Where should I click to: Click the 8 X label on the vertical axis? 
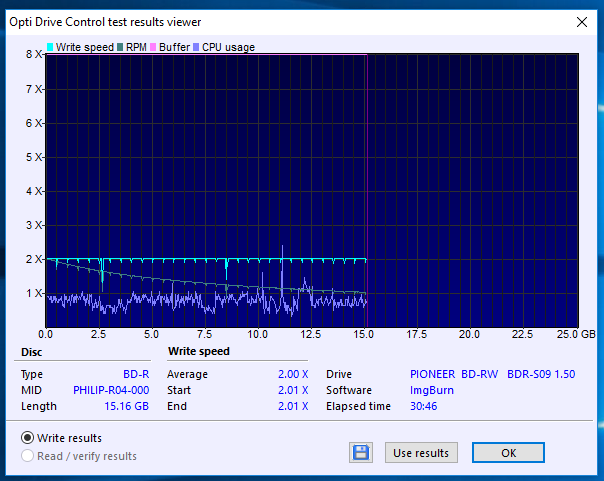point(34,54)
